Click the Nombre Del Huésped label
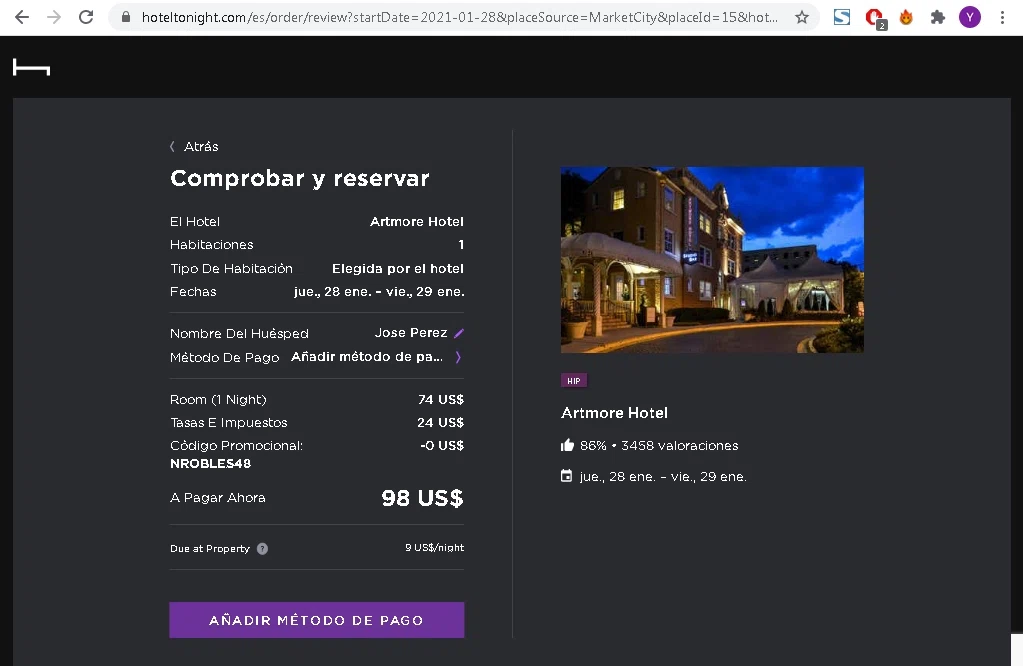The height and width of the screenshot is (666, 1023). point(239,333)
